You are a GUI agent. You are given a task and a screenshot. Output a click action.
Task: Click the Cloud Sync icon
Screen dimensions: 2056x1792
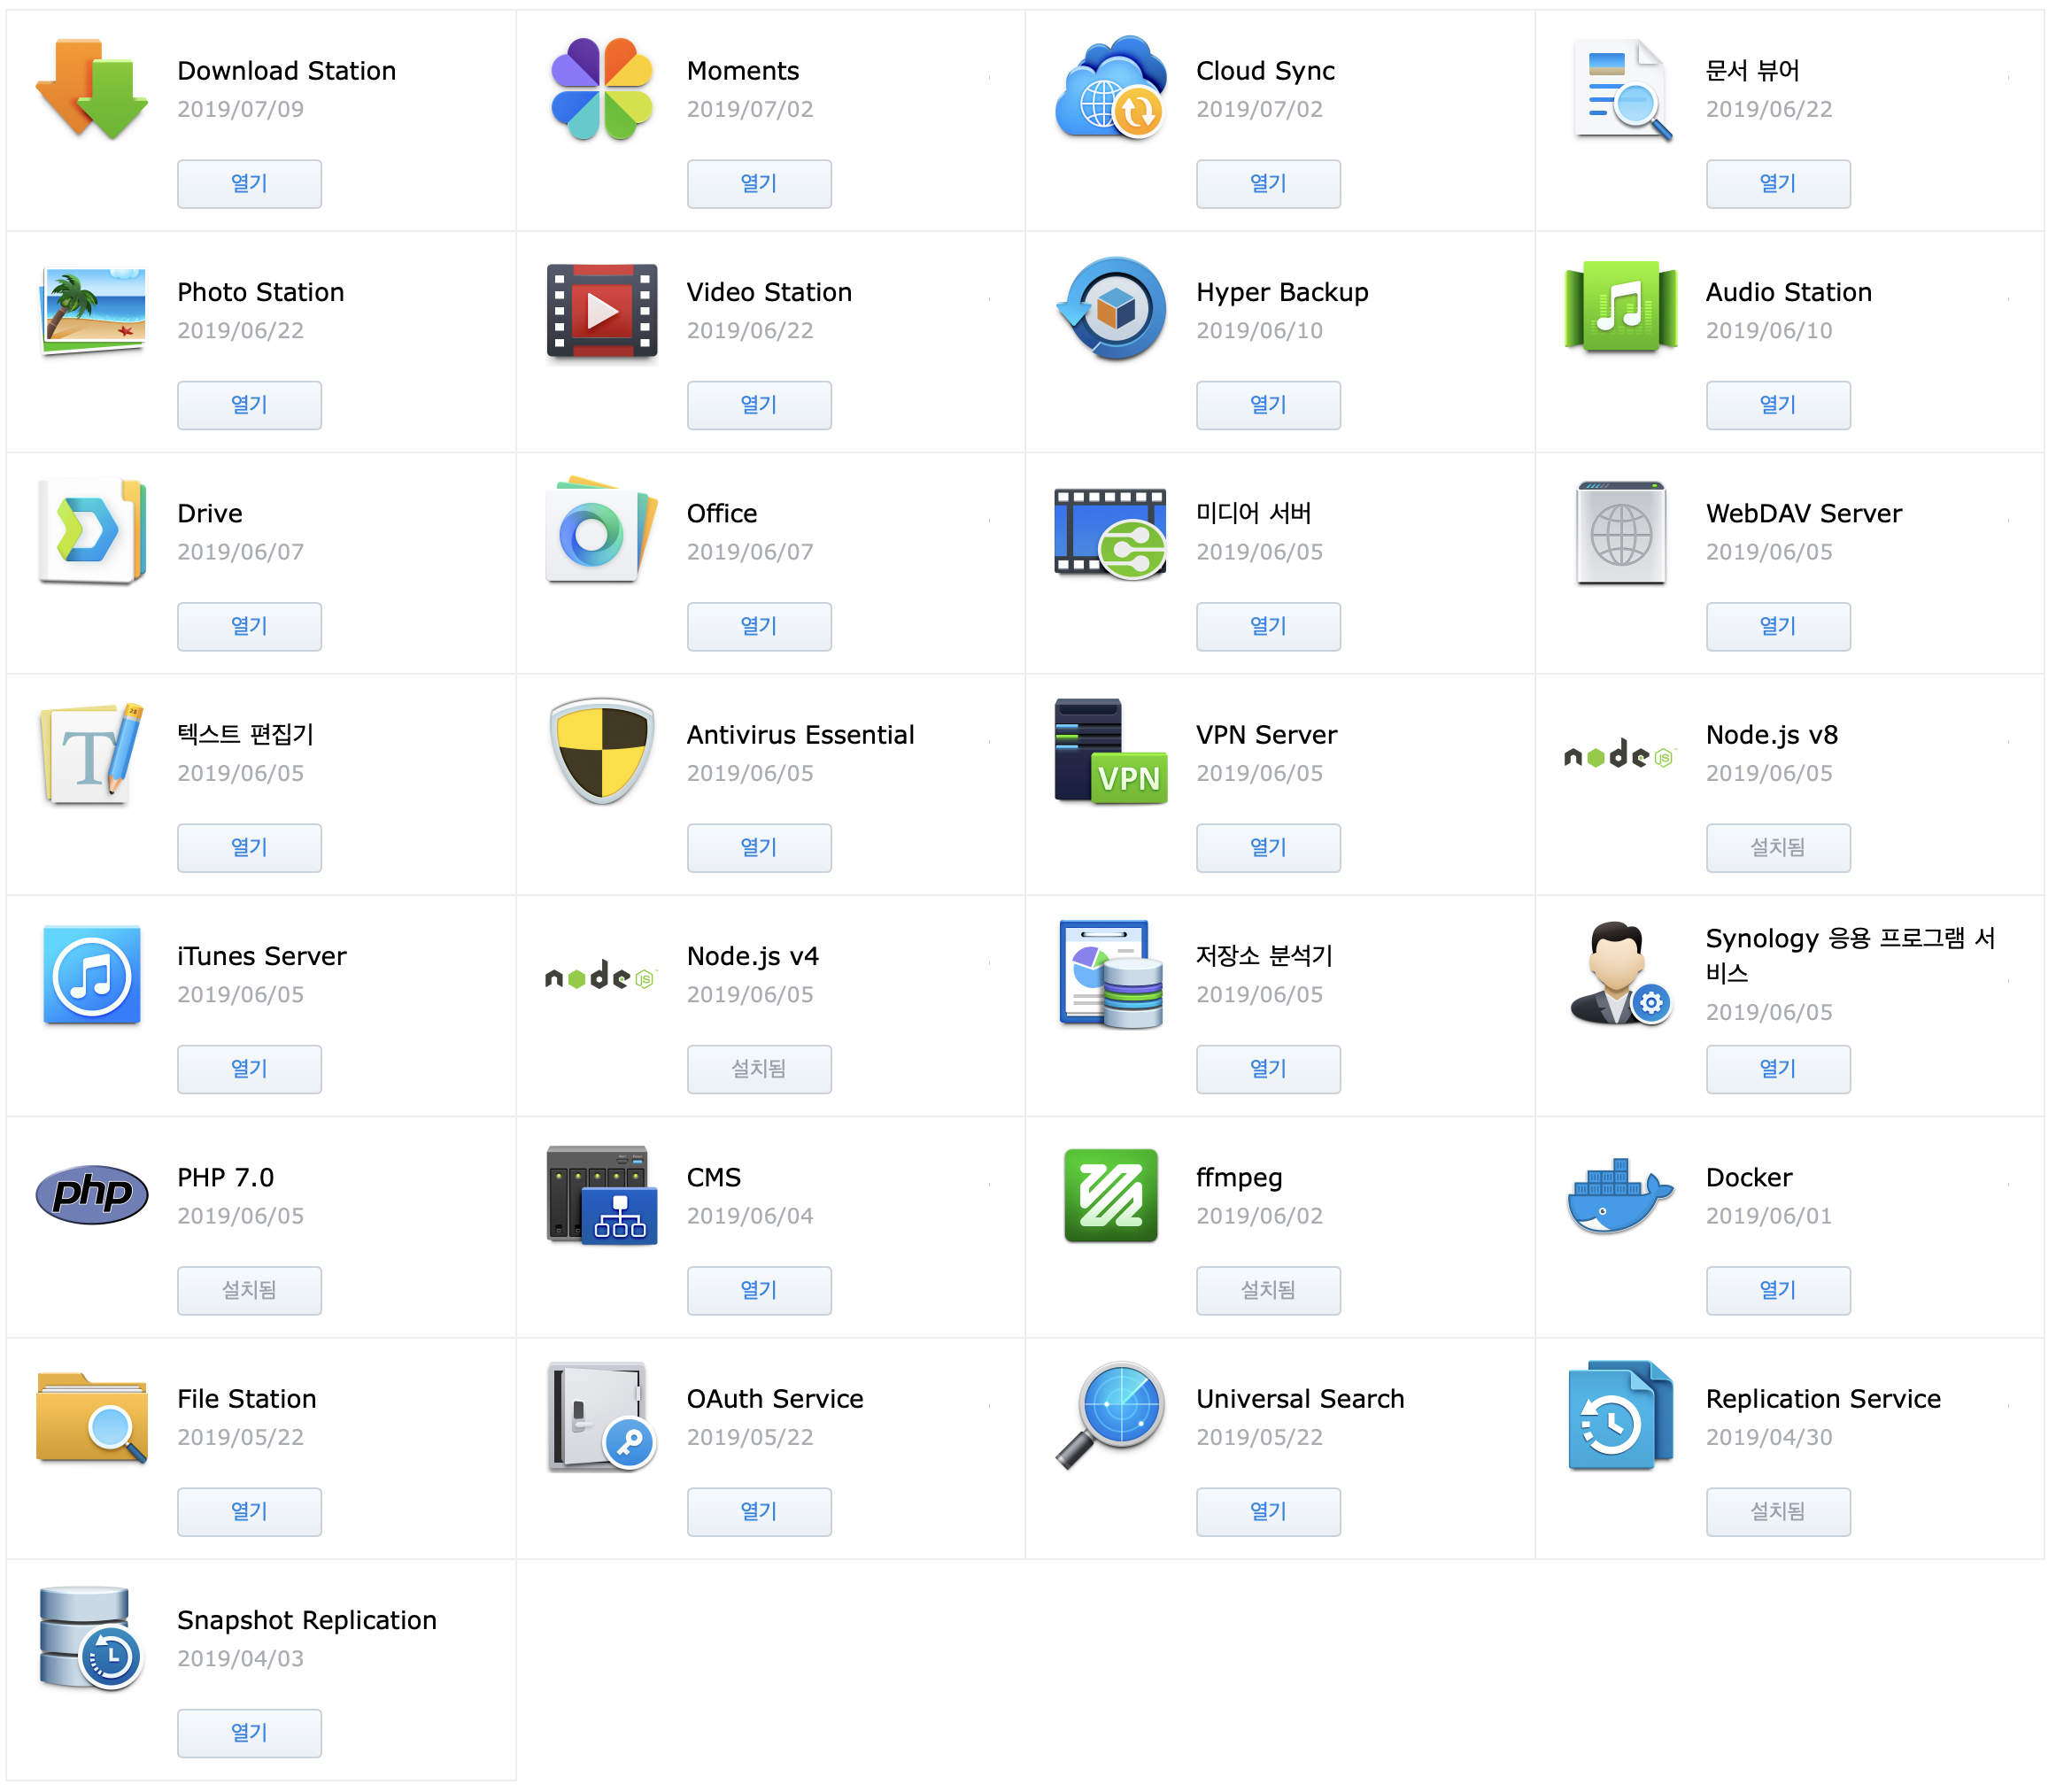tap(1111, 90)
